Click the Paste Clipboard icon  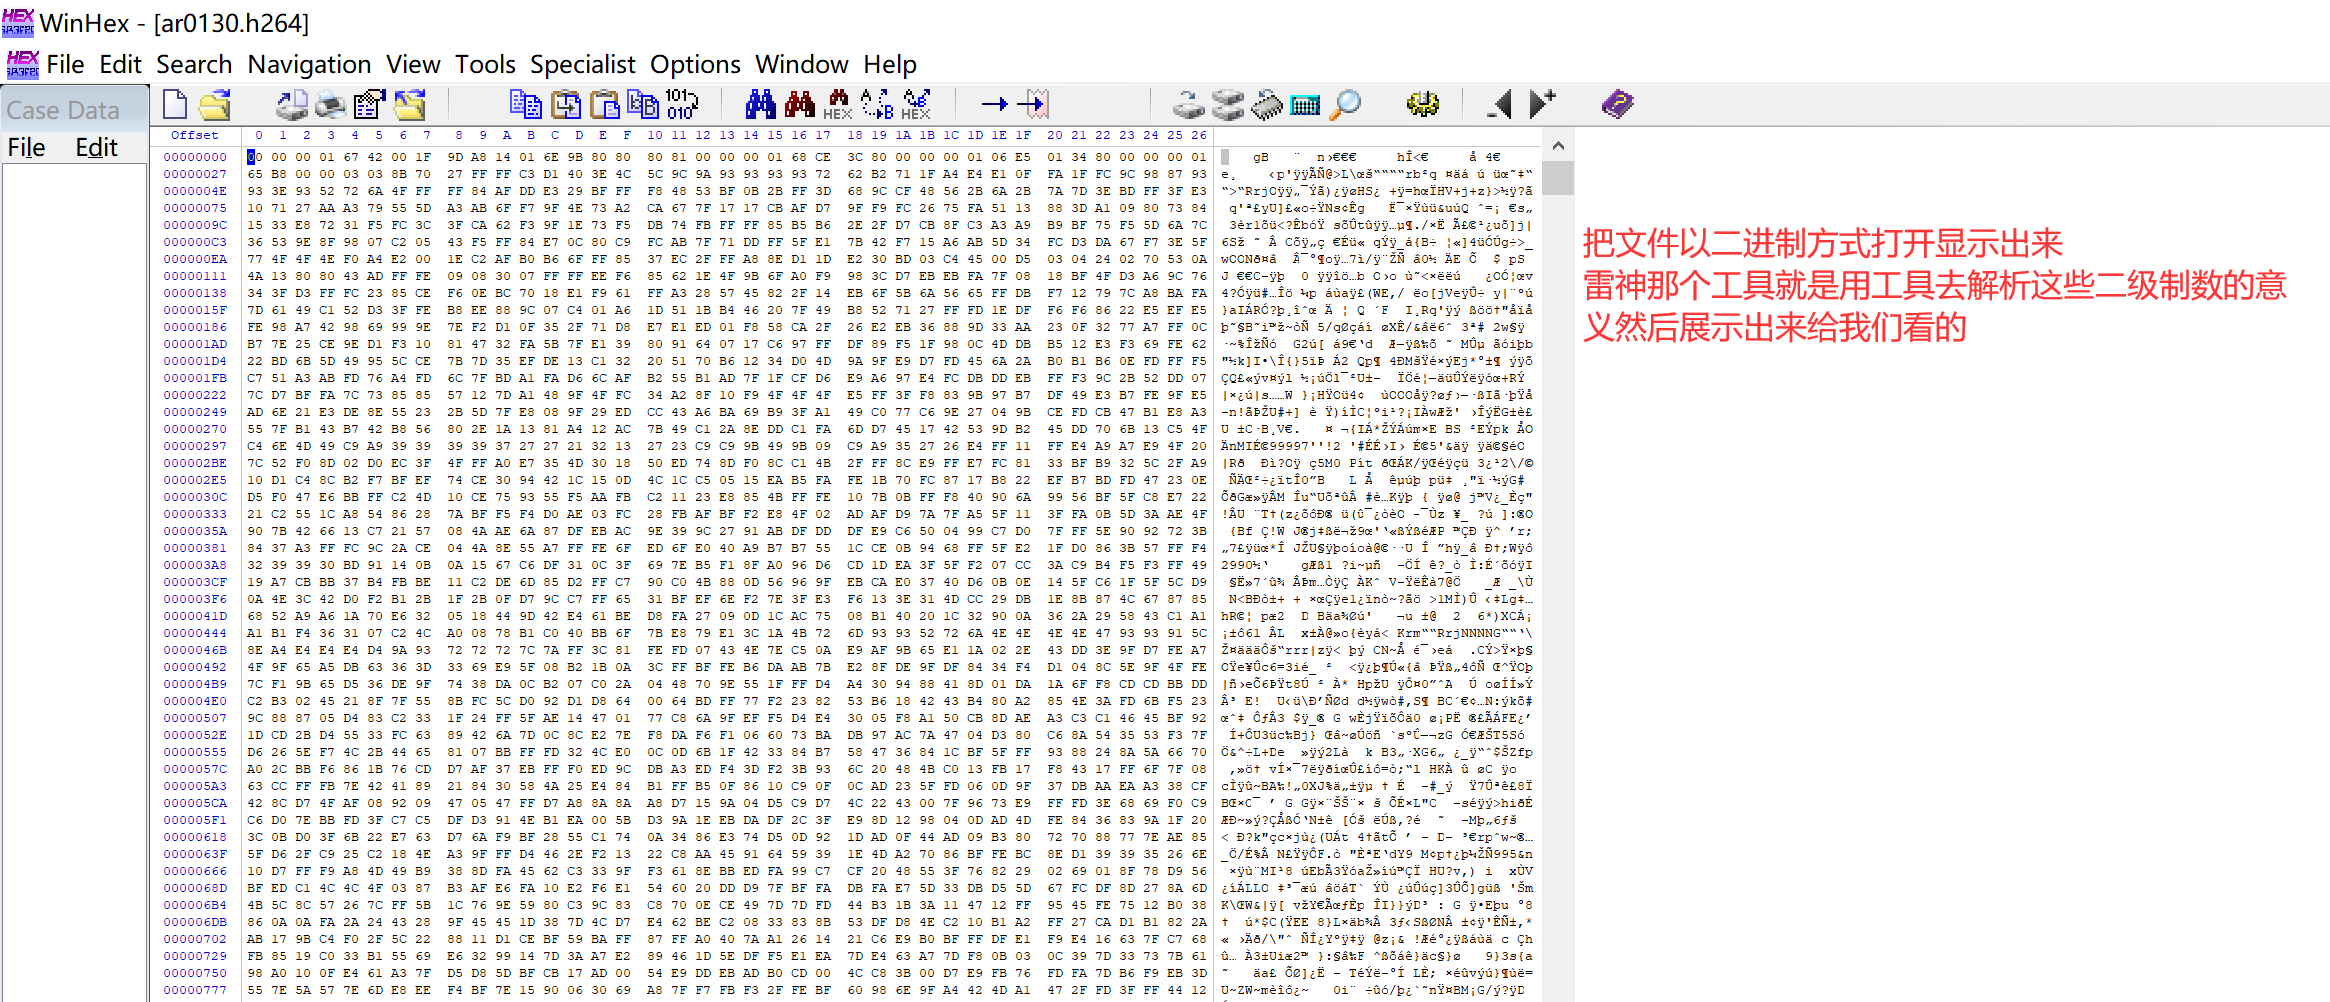click(604, 104)
